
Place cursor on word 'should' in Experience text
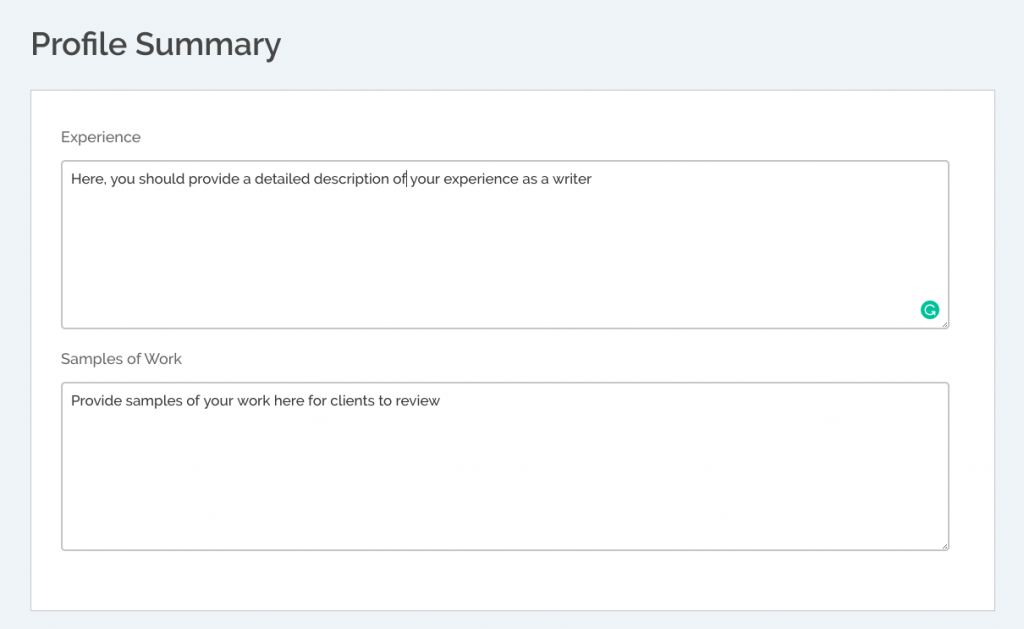[161, 179]
